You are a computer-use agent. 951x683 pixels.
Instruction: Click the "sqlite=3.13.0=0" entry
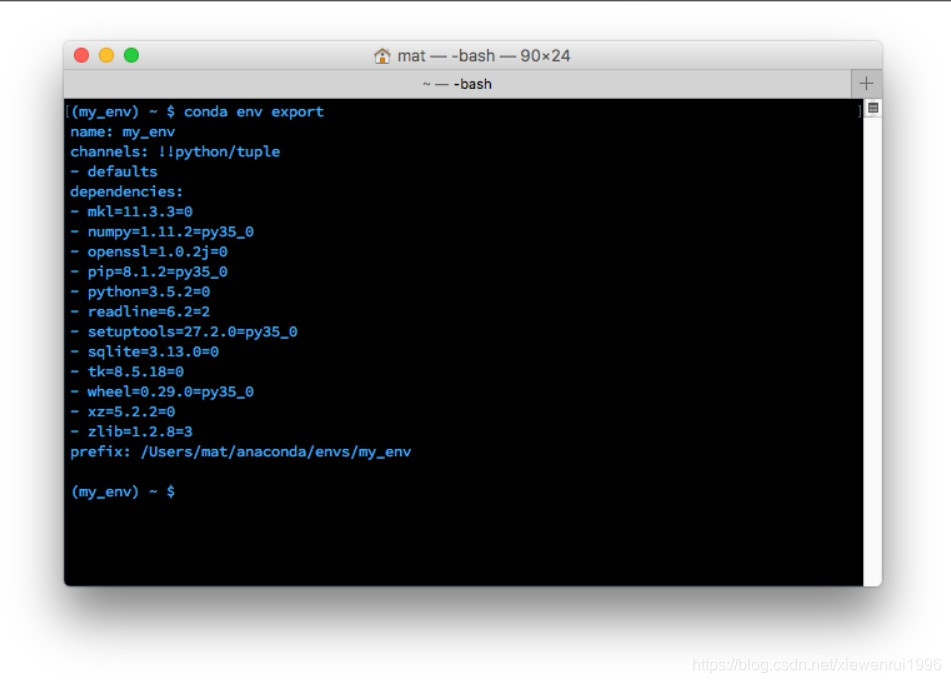pos(153,352)
